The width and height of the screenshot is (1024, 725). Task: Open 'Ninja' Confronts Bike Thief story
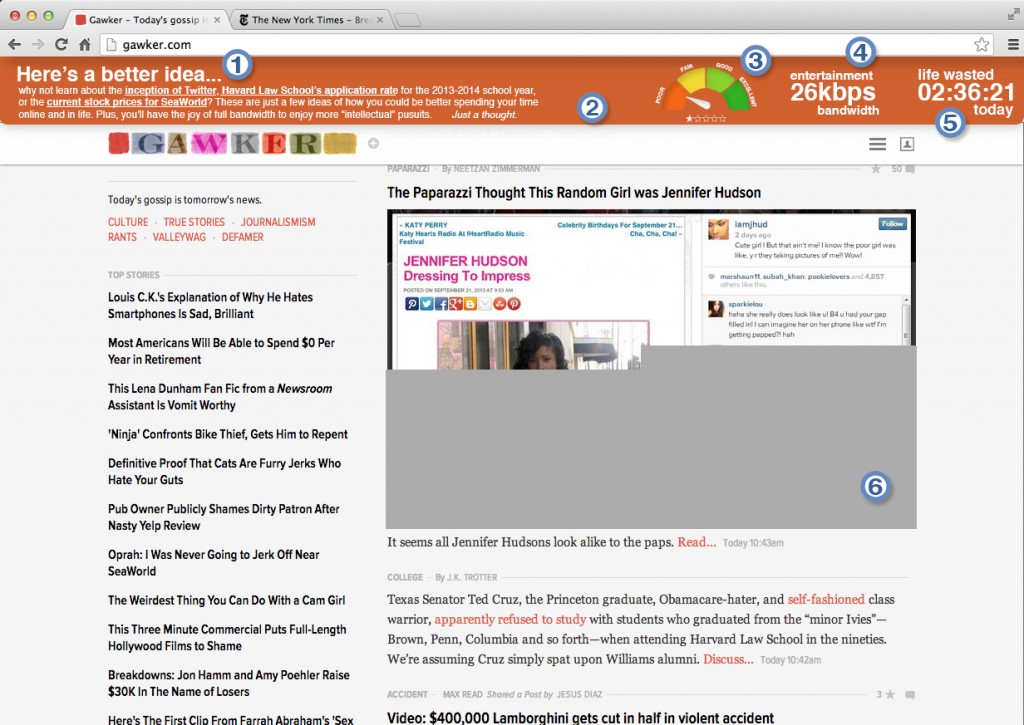click(x=228, y=434)
